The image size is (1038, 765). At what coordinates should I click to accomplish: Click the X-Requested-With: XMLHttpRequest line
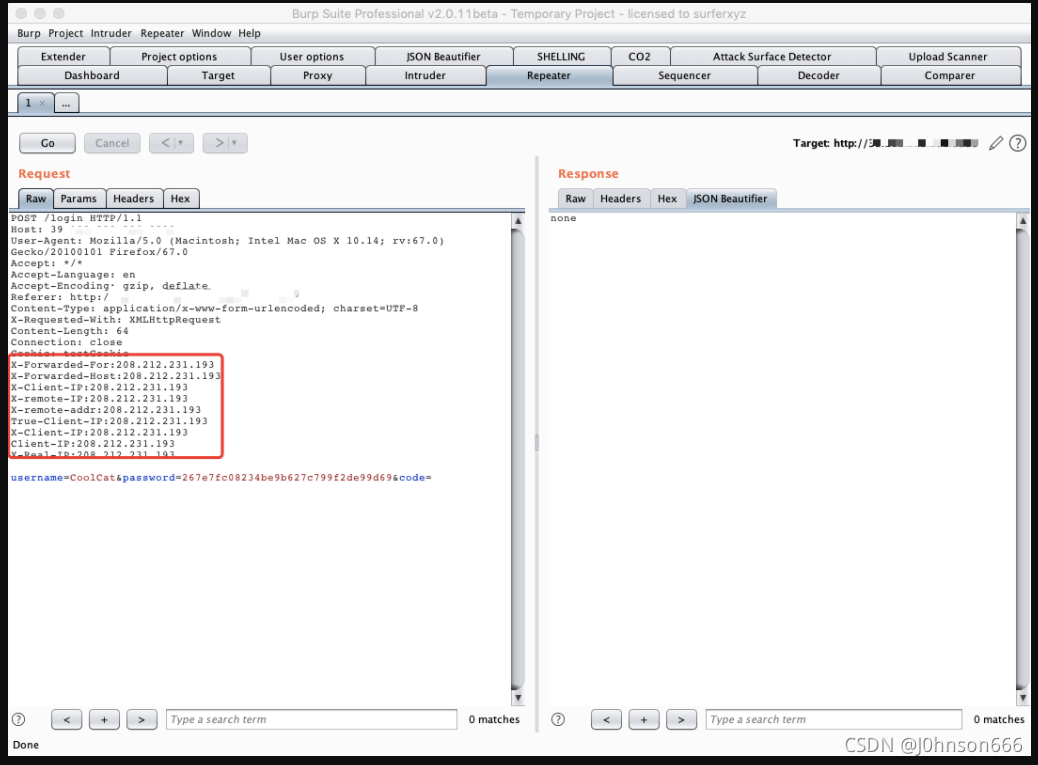(x=116, y=320)
